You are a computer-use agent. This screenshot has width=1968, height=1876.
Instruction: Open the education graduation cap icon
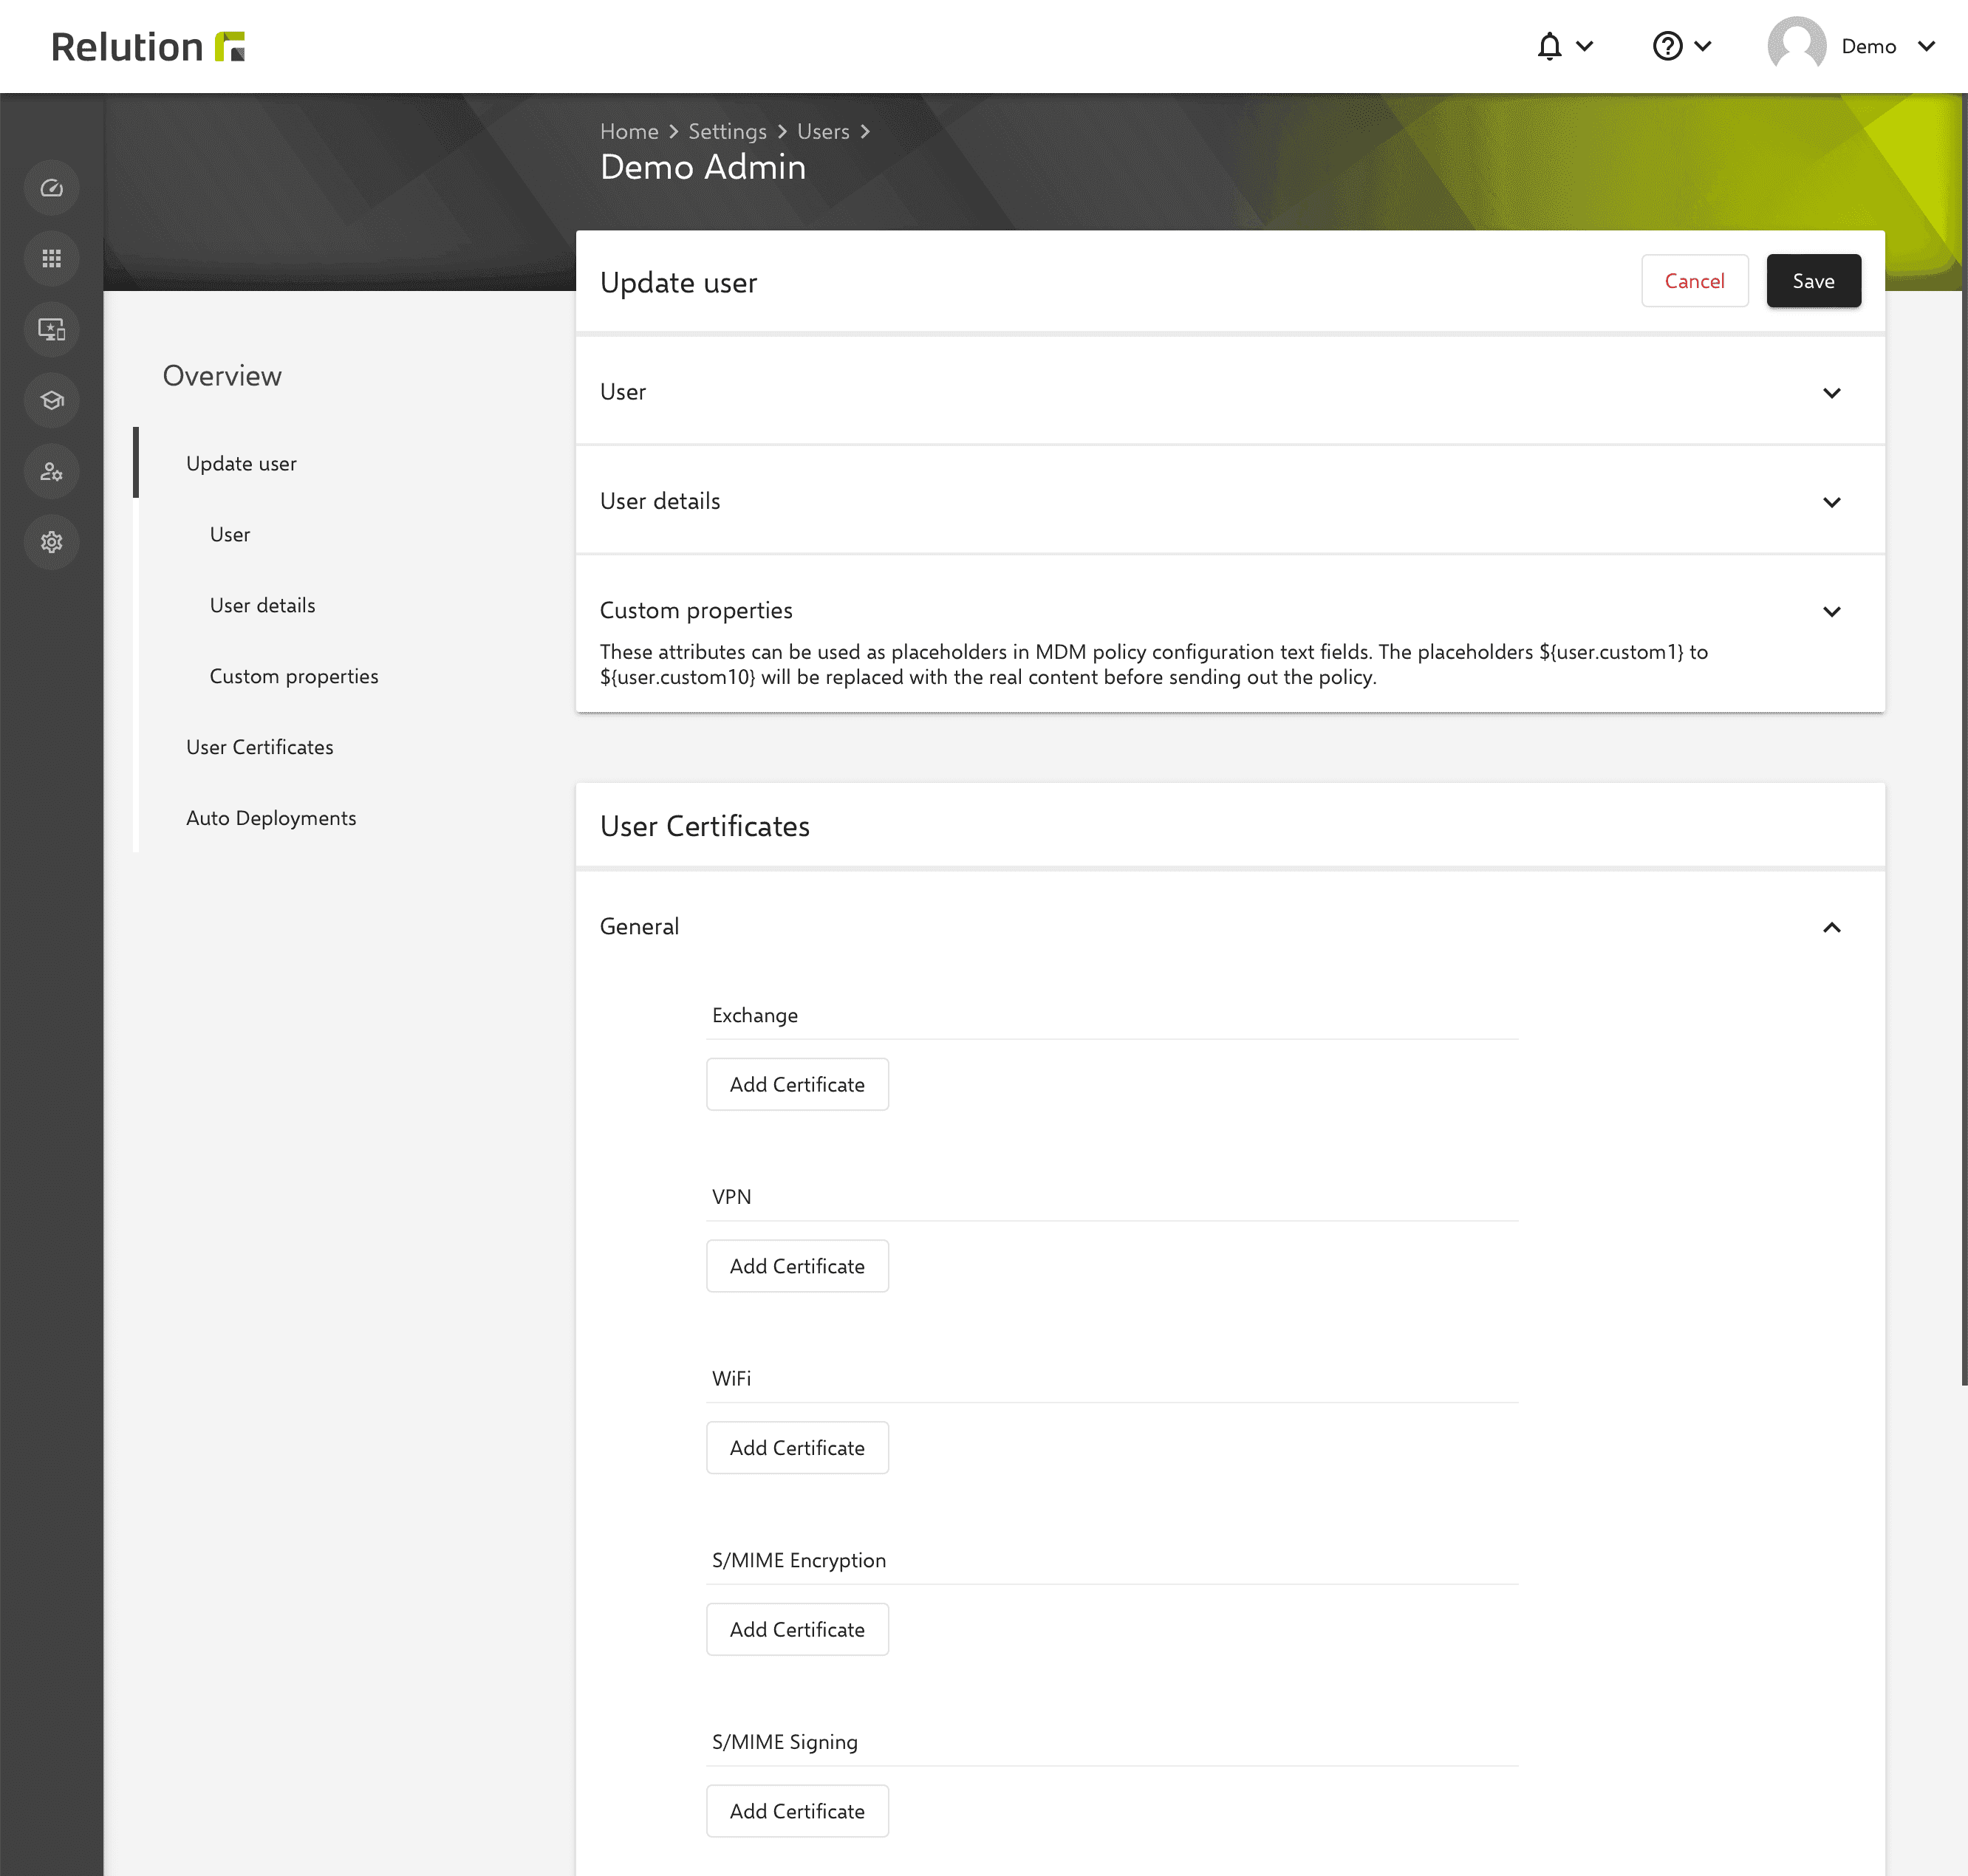click(52, 401)
